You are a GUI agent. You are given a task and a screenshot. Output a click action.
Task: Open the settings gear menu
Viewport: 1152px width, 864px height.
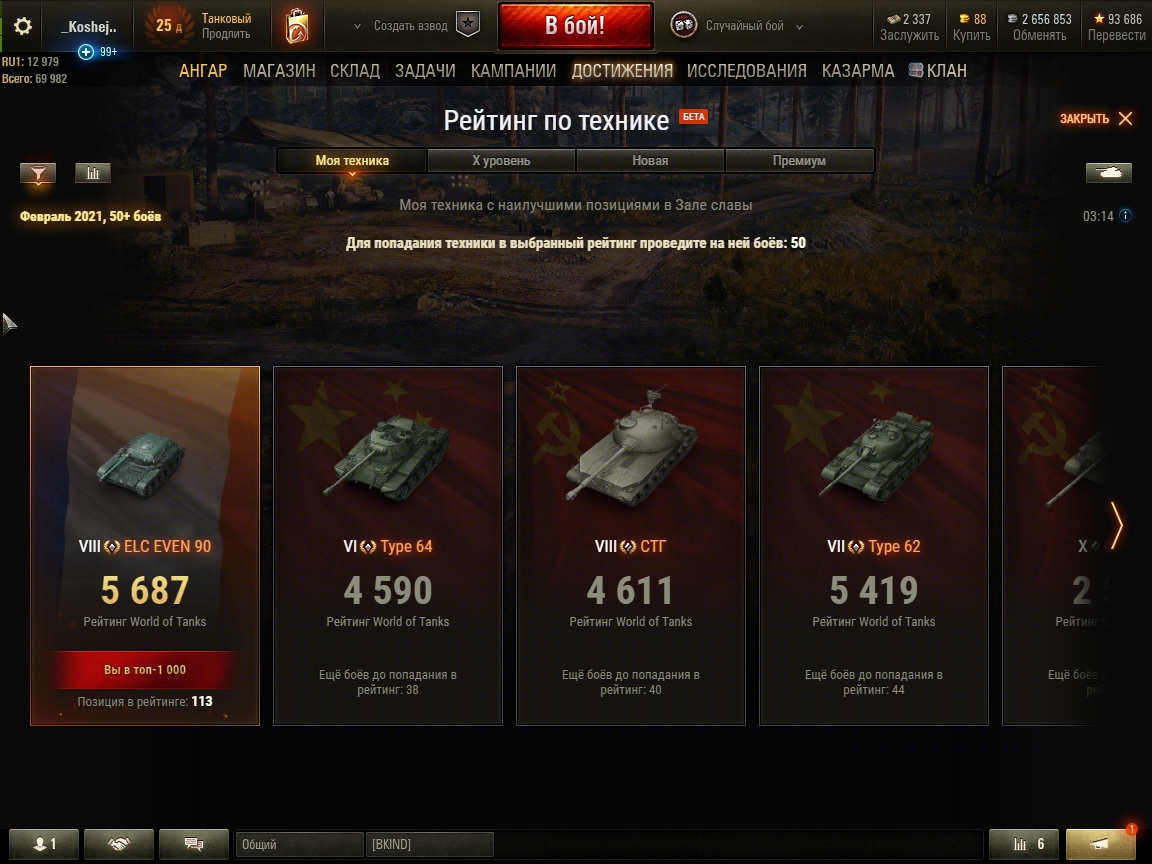23,26
